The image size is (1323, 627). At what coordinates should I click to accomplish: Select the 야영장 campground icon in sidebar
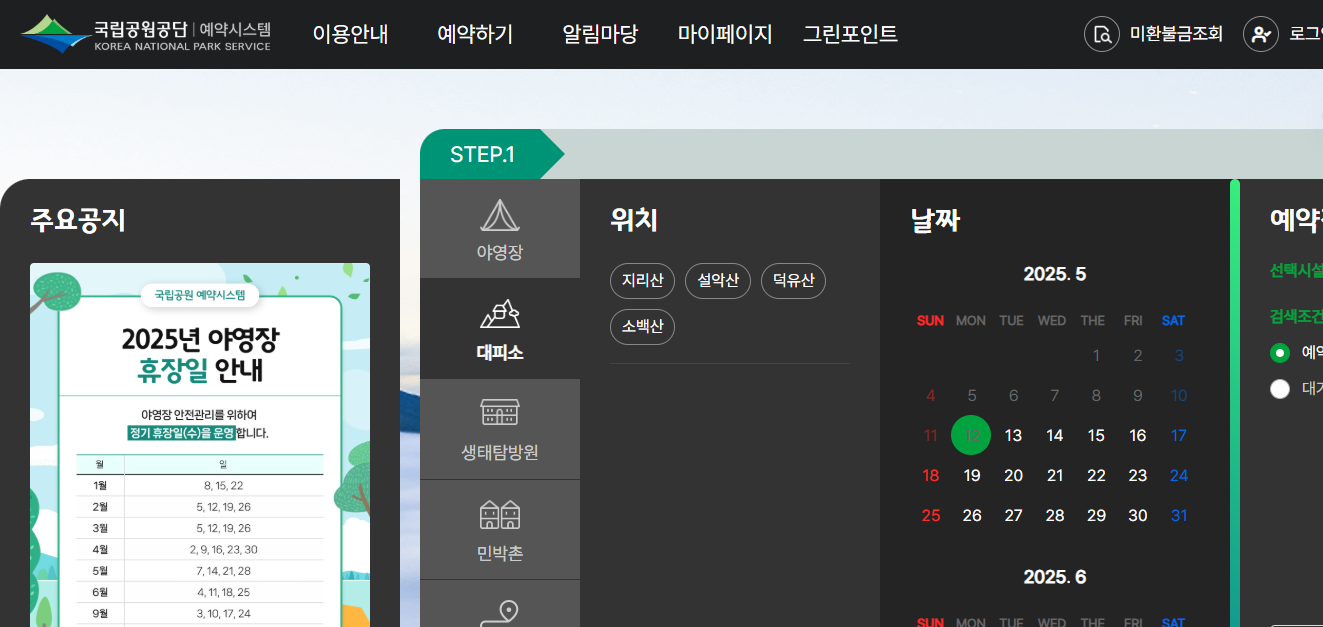coord(500,228)
